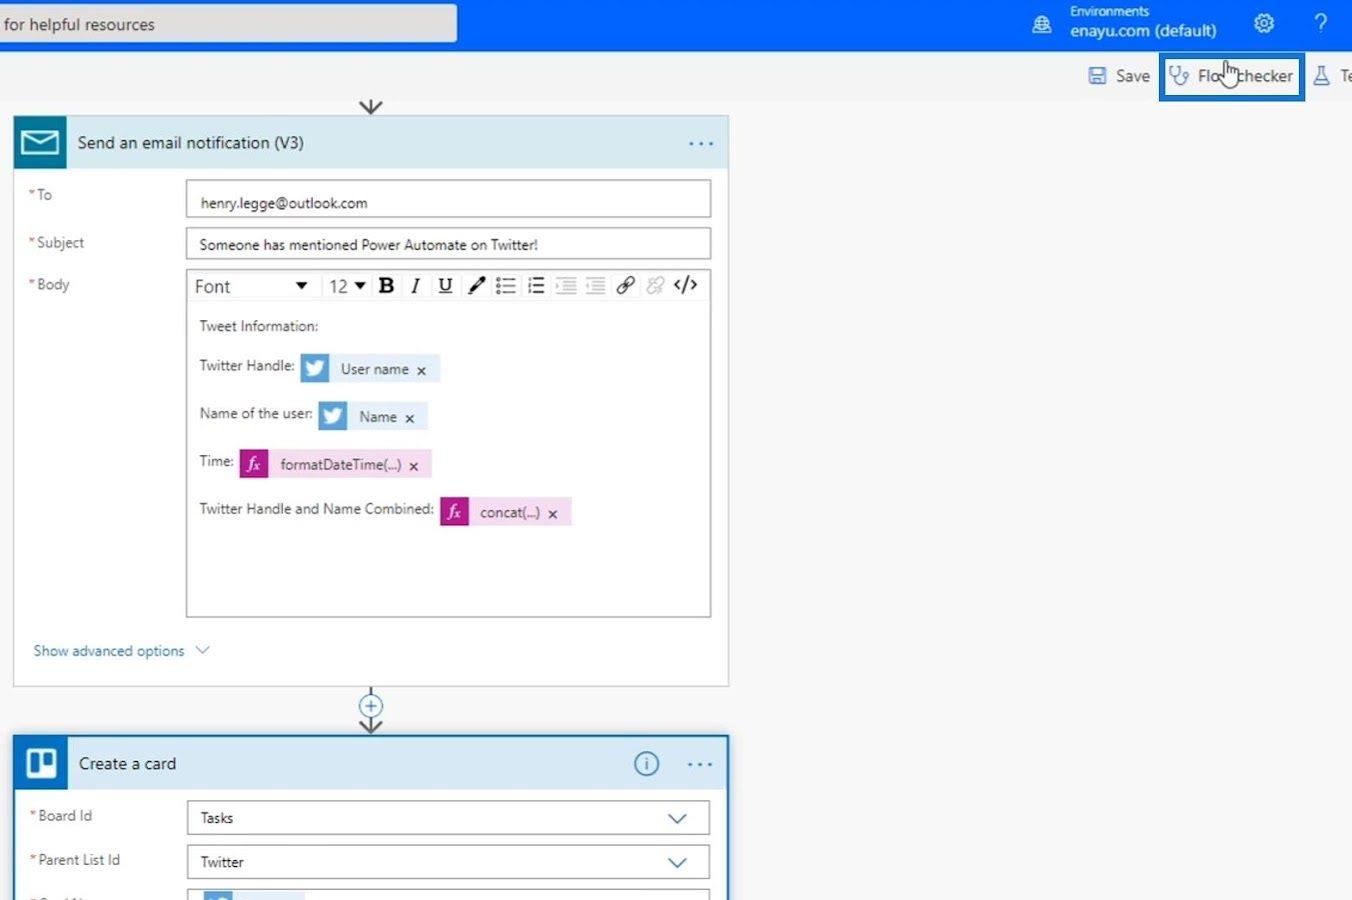1352x900 pixels.
Task: Open the Font family dropdown
Action: click(x=251, y=286)
